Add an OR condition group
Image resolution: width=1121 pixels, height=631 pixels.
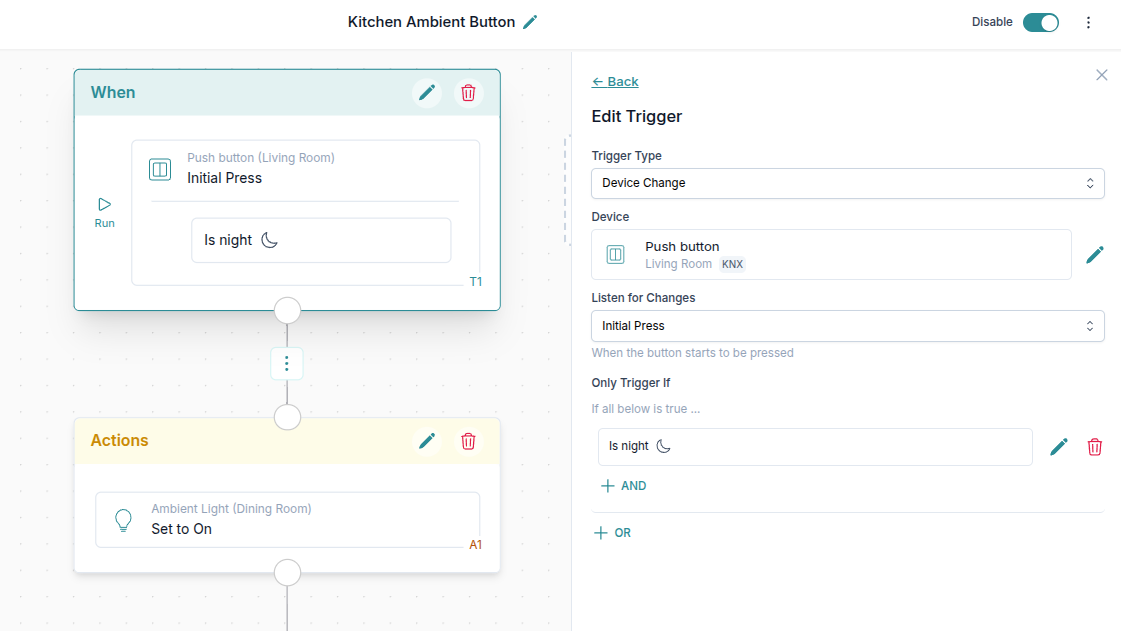pos(613,533)
